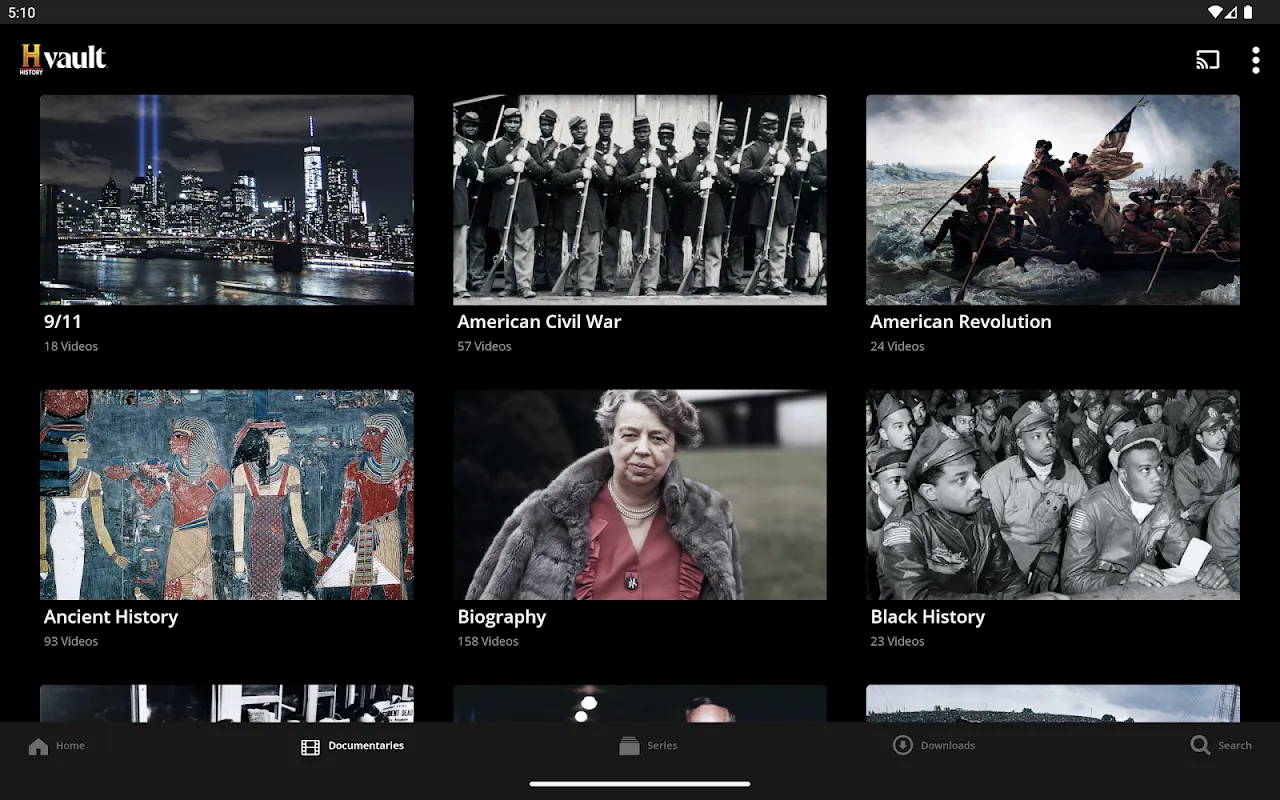Open the Ancient History Egyptian mural thumbnail
This screenshot has height=800, width=1280.
pos(227,495)
